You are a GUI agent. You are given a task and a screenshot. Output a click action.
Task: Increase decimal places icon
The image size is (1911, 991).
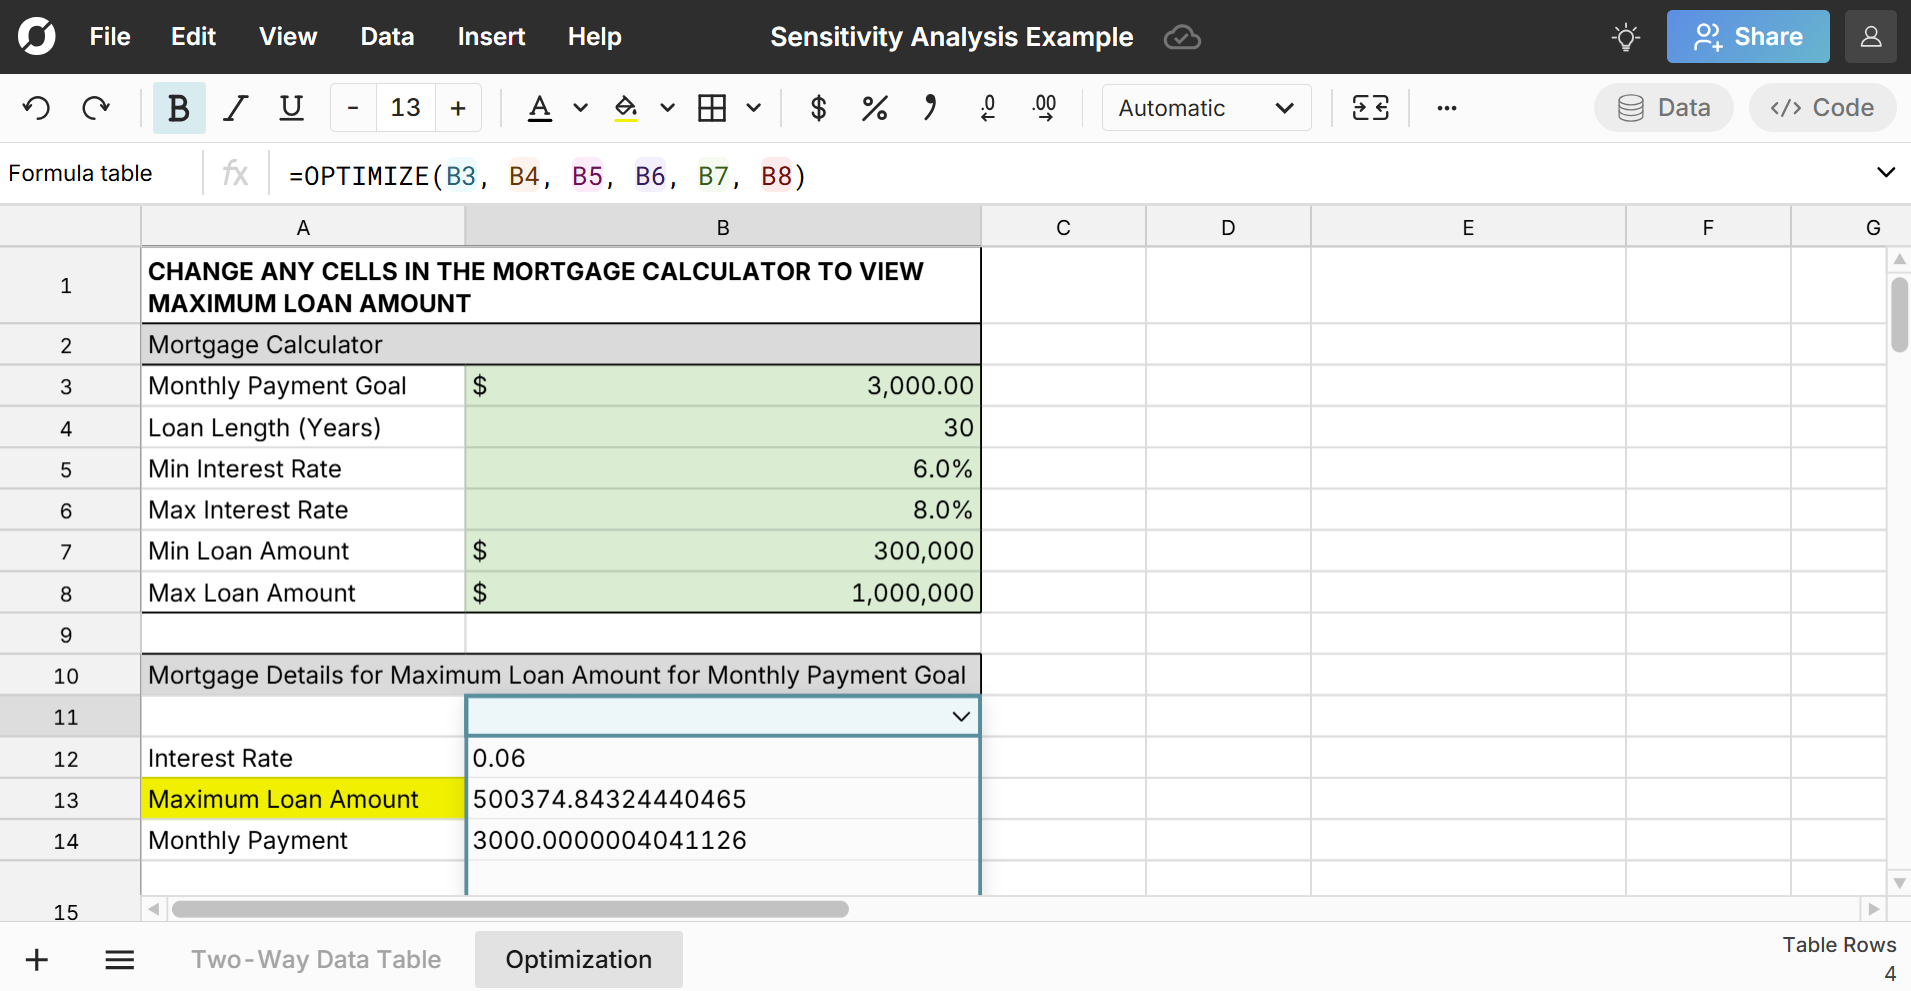1044,108
